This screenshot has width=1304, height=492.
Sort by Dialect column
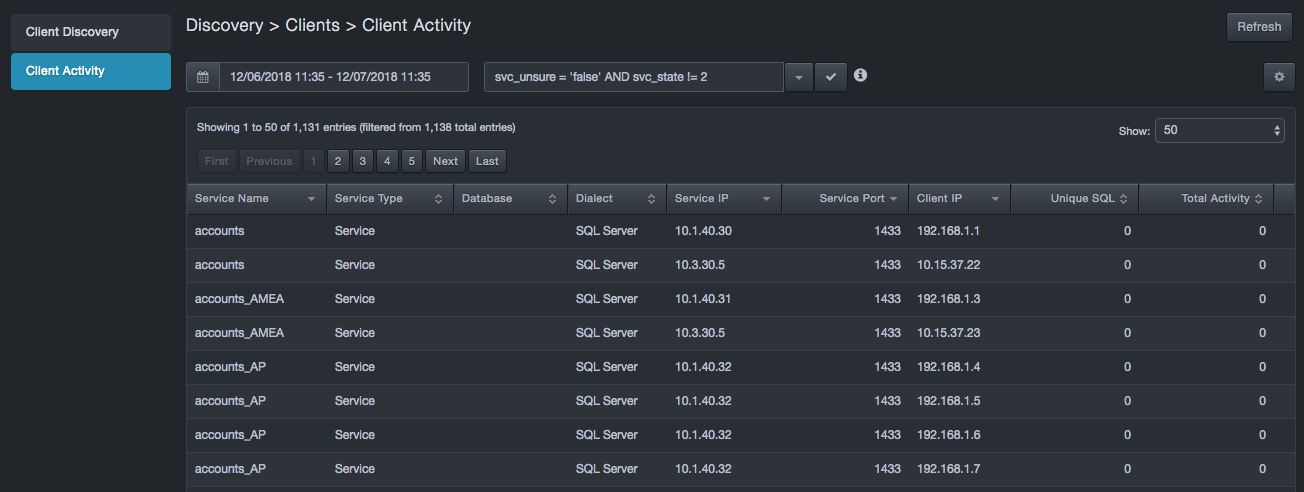tap(617, 198)
